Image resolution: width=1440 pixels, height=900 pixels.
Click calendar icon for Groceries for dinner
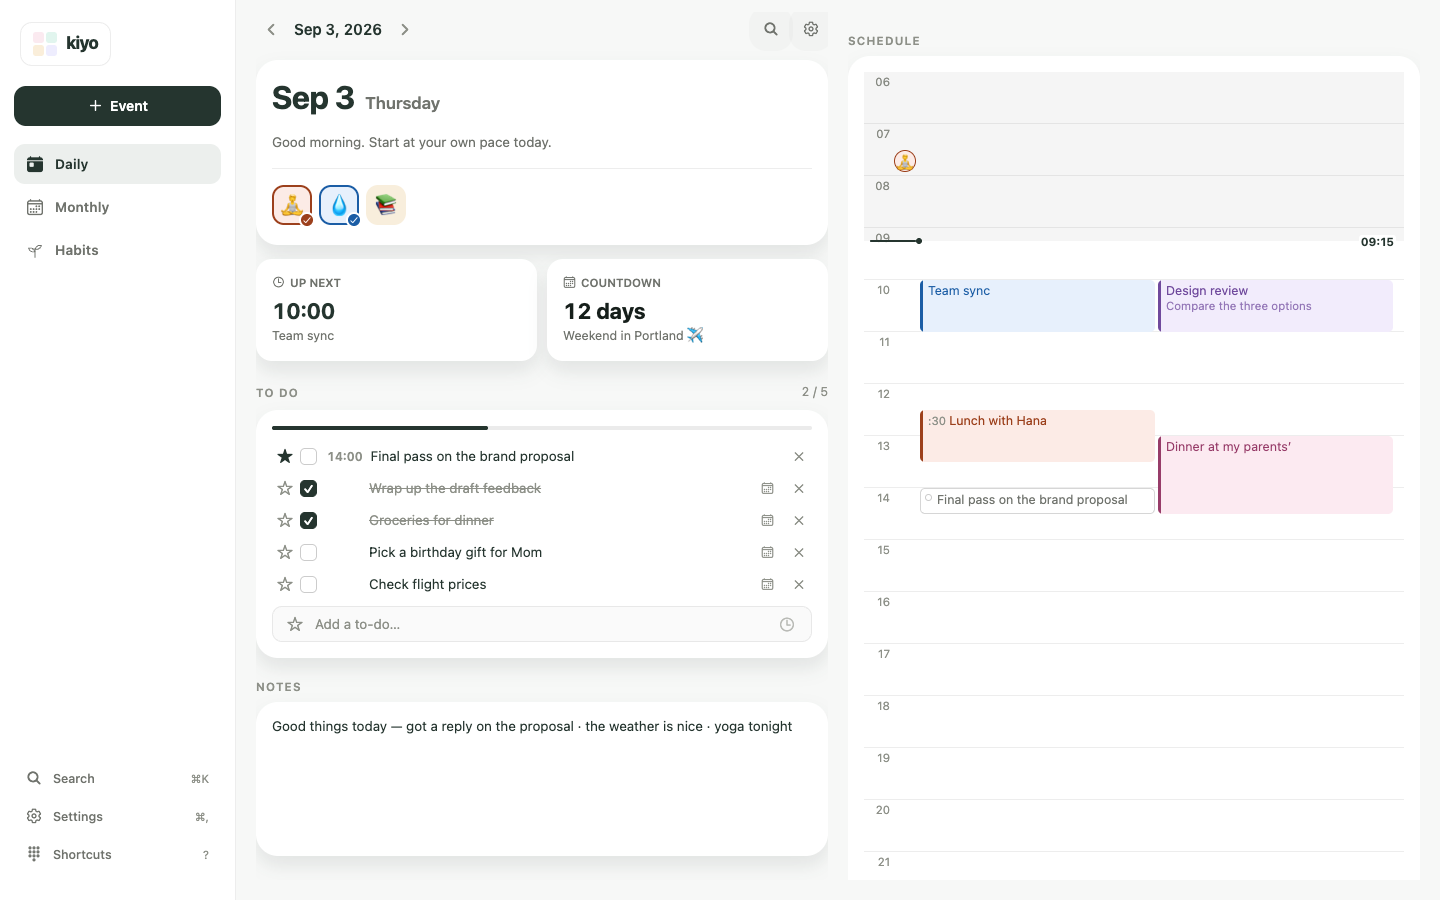tap(767, 520)
